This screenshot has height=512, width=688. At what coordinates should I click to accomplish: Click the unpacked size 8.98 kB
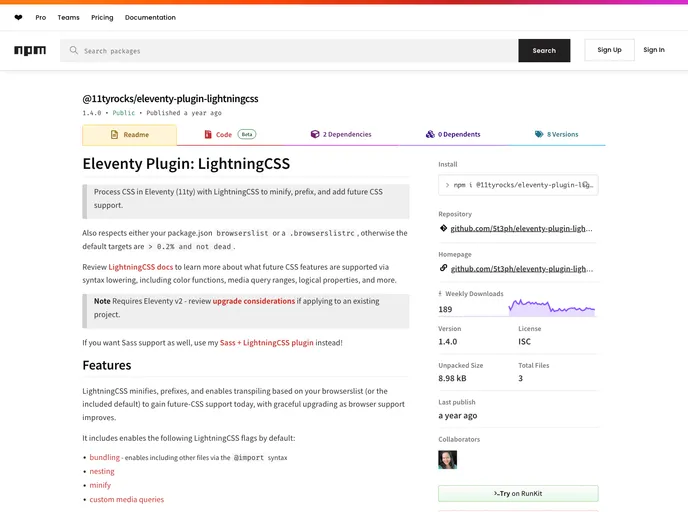452,378
